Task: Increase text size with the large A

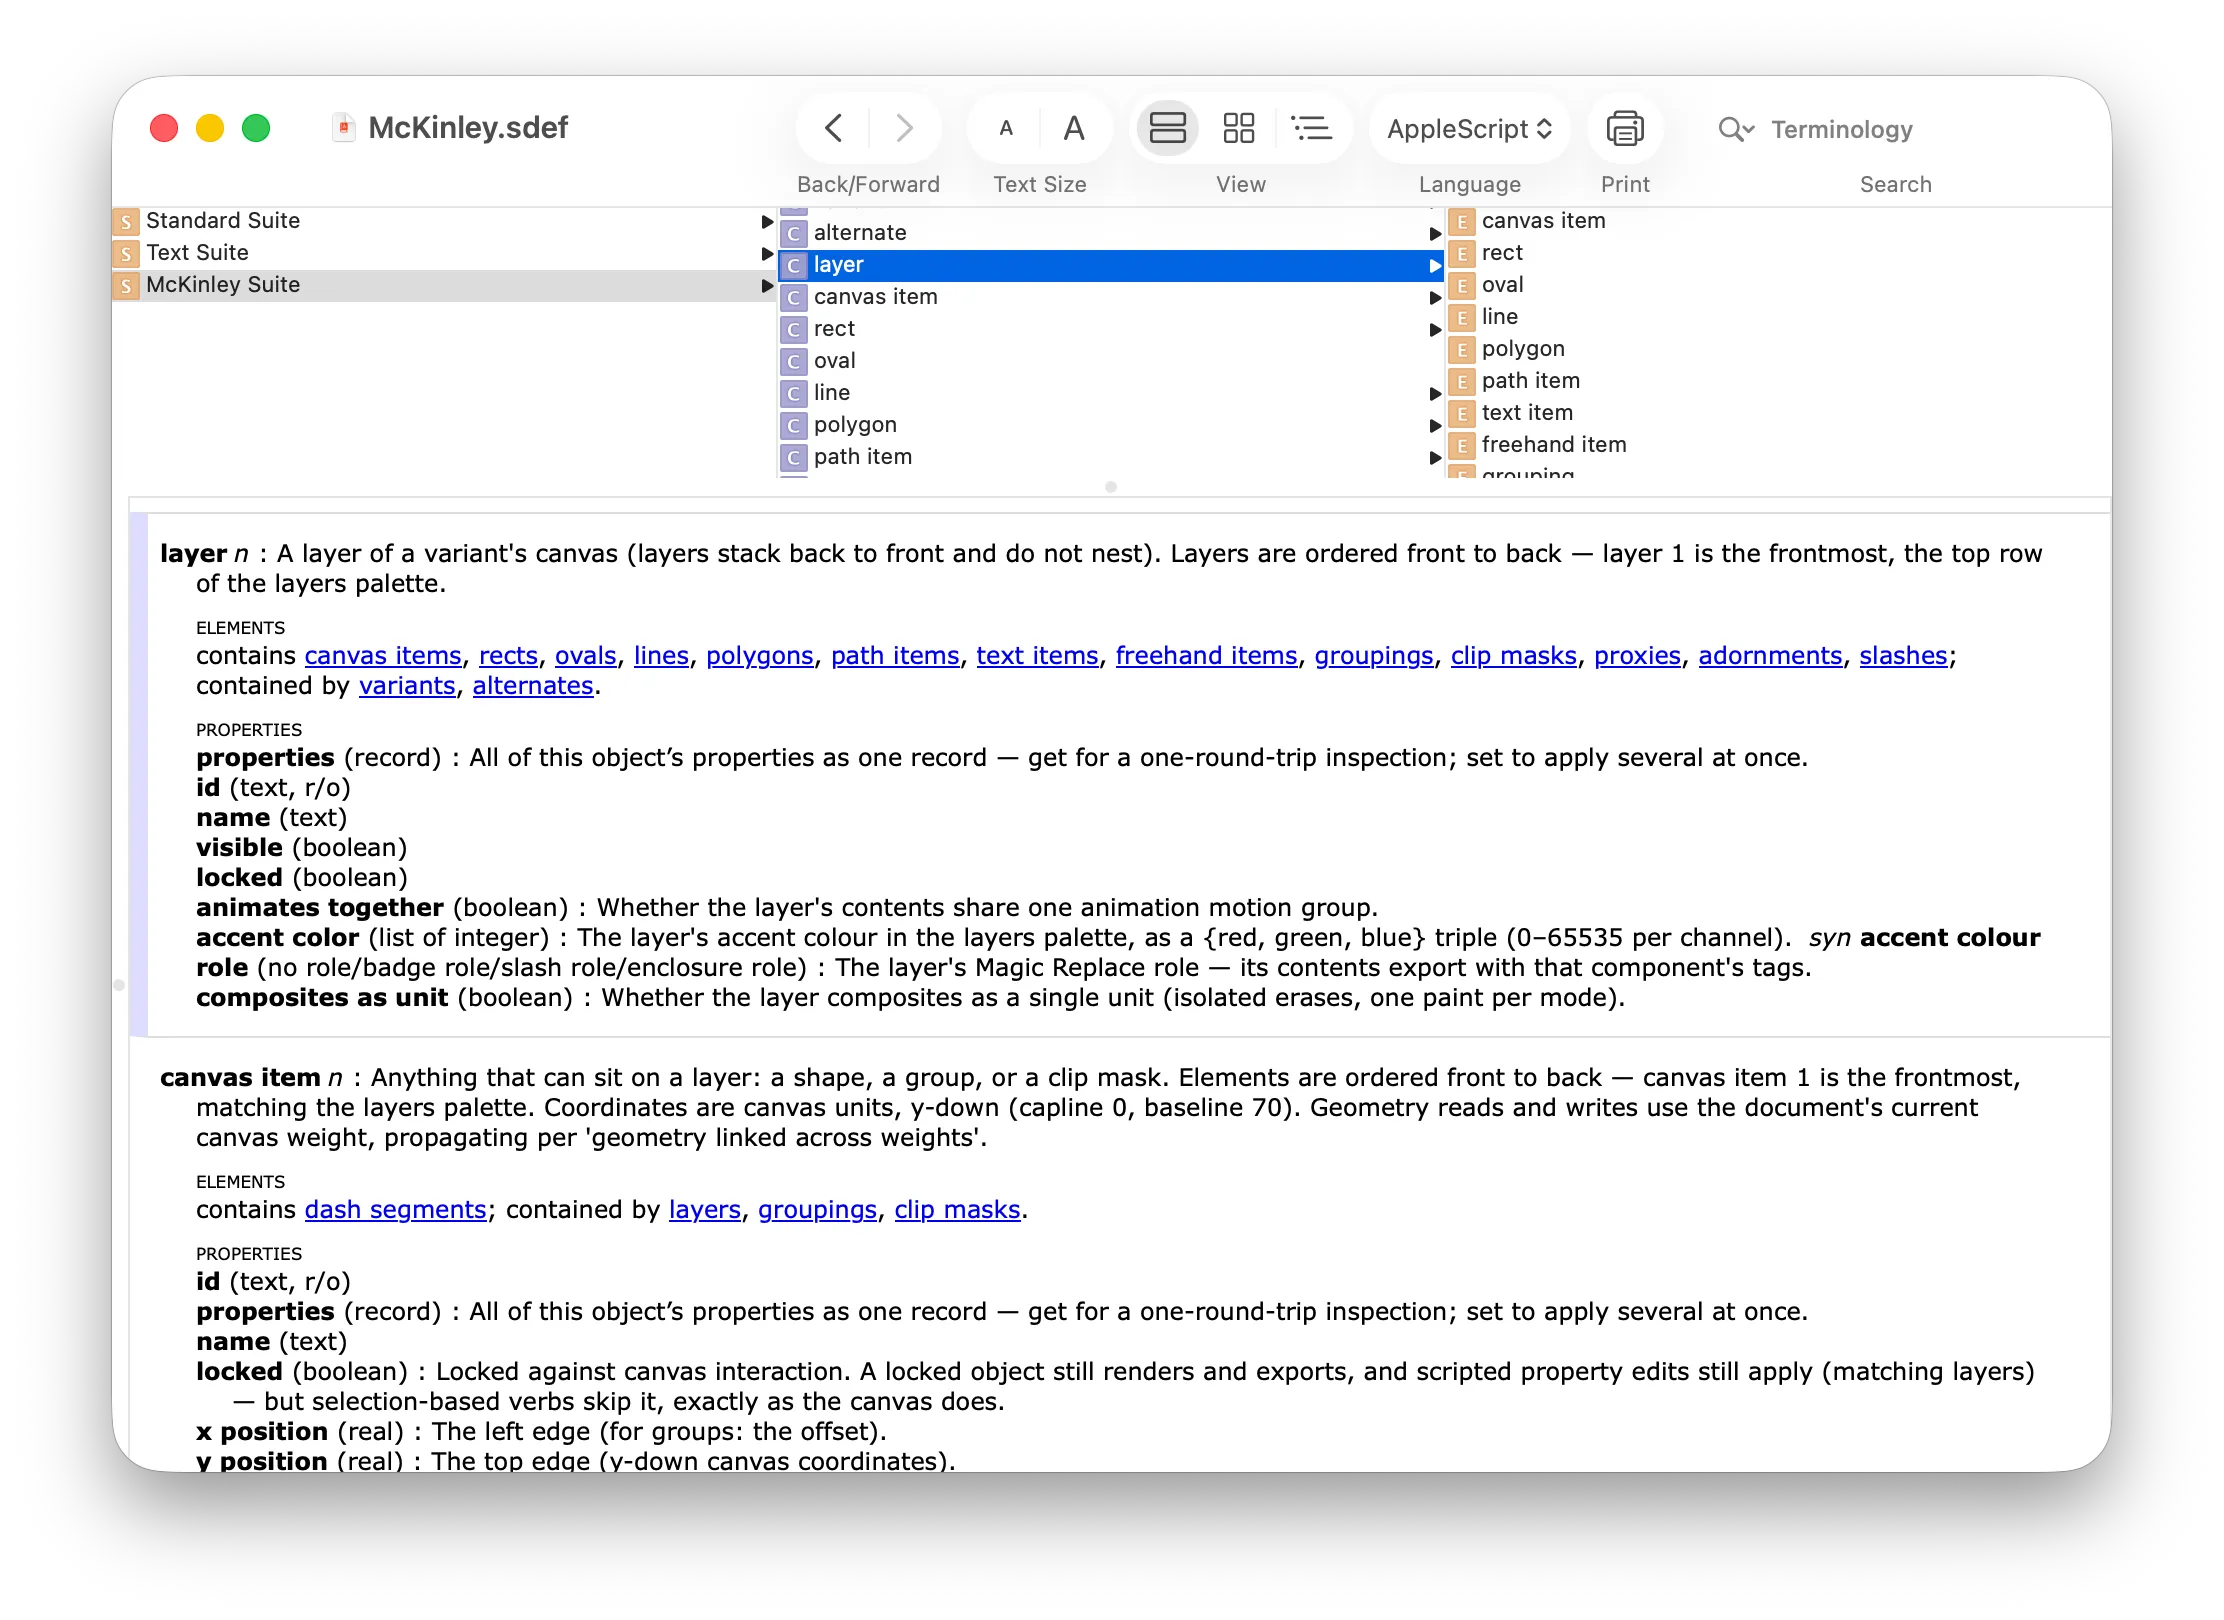Action: [x=1074, y=128]
